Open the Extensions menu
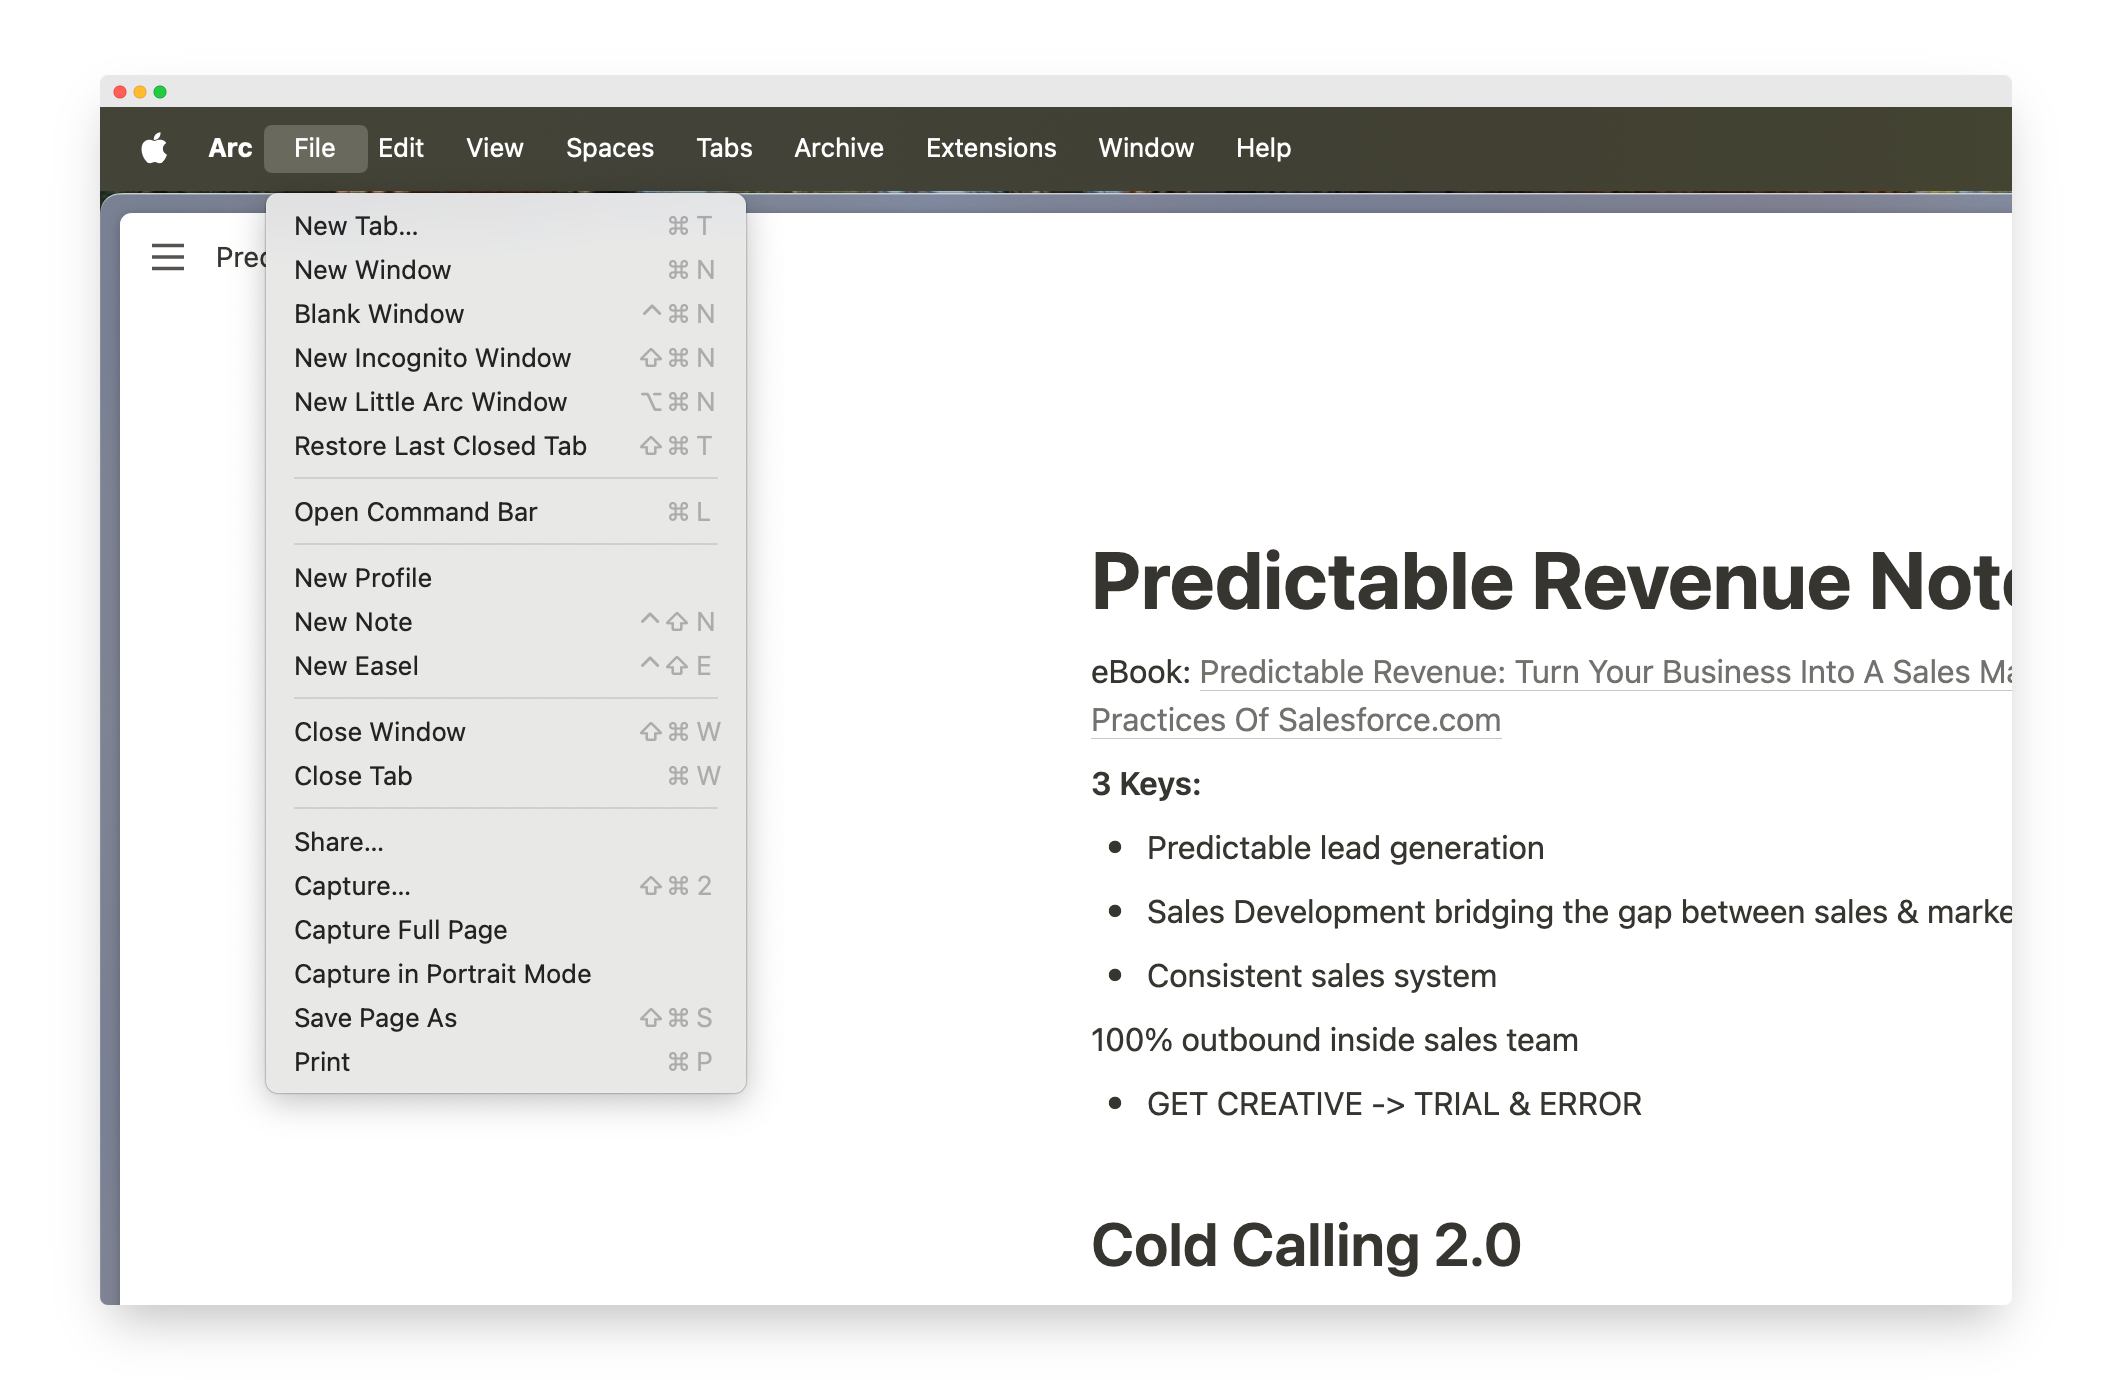The height and width of the screenshot is (1380, 2112). [991, 148]
